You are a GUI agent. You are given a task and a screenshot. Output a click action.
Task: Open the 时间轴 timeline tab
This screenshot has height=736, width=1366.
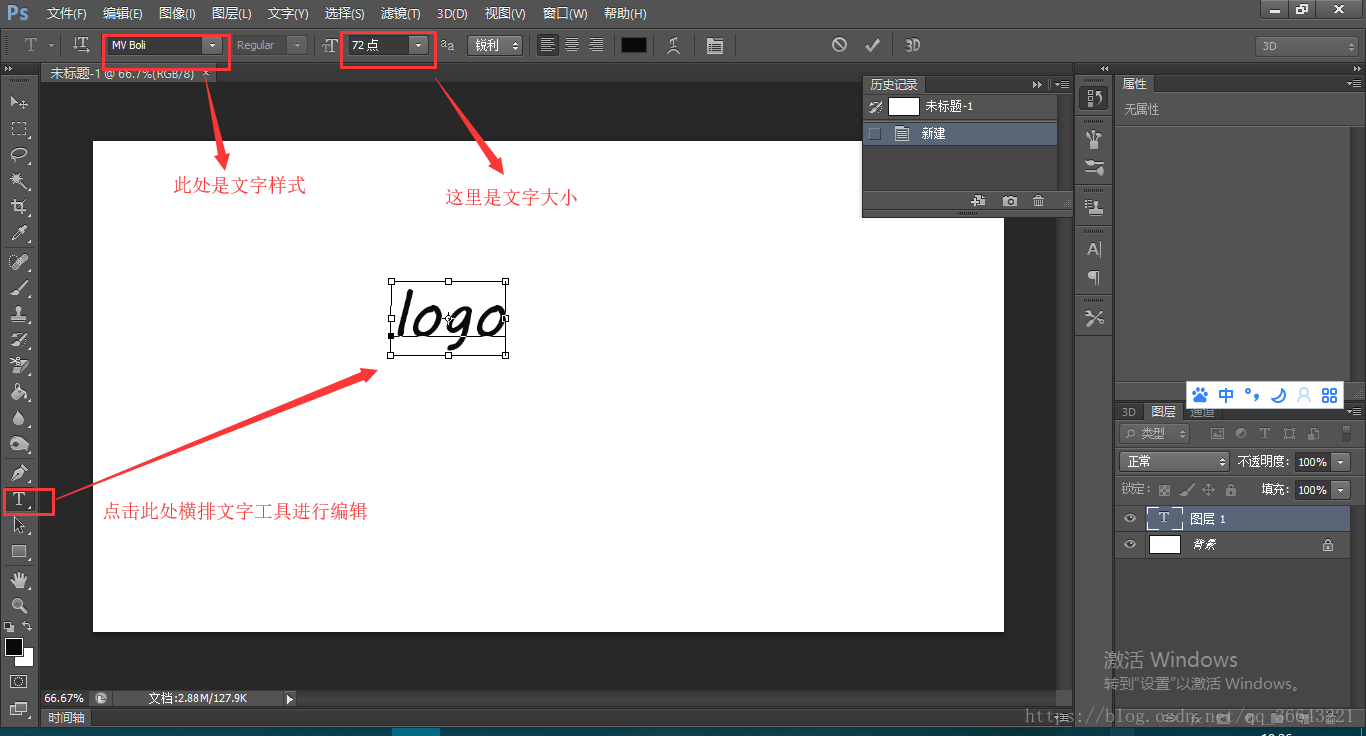66,718
